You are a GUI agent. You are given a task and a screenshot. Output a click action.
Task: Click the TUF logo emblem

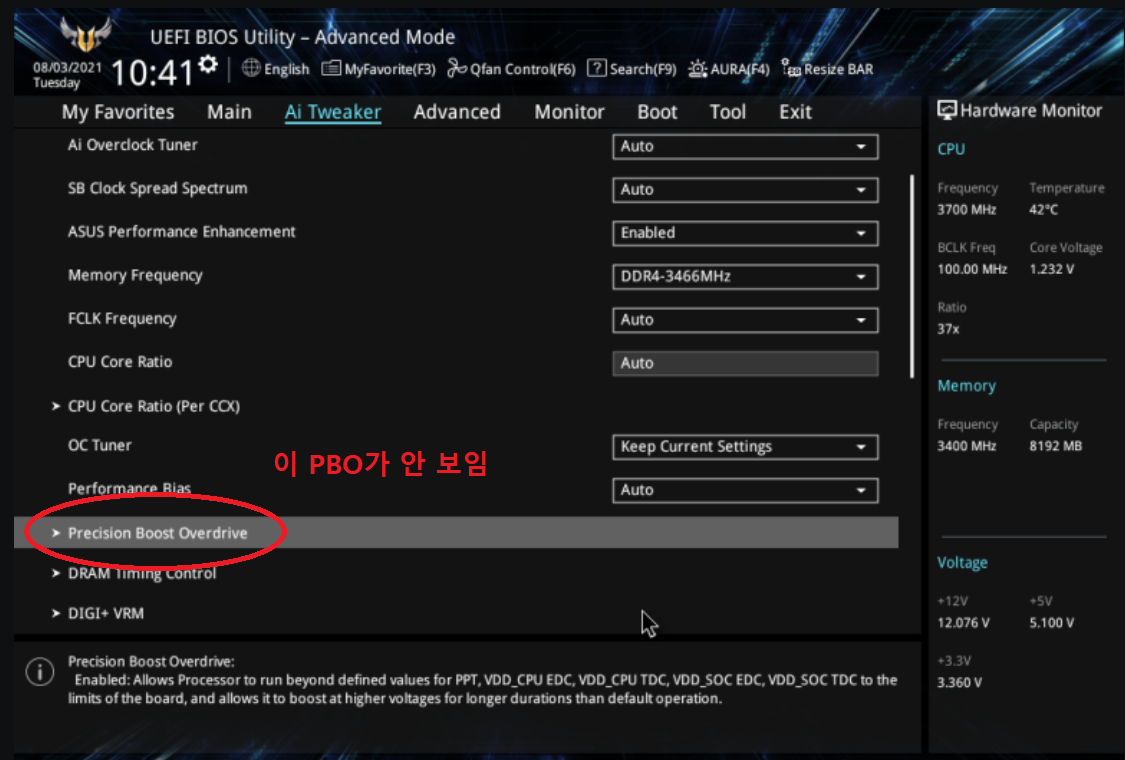point(85,34)
